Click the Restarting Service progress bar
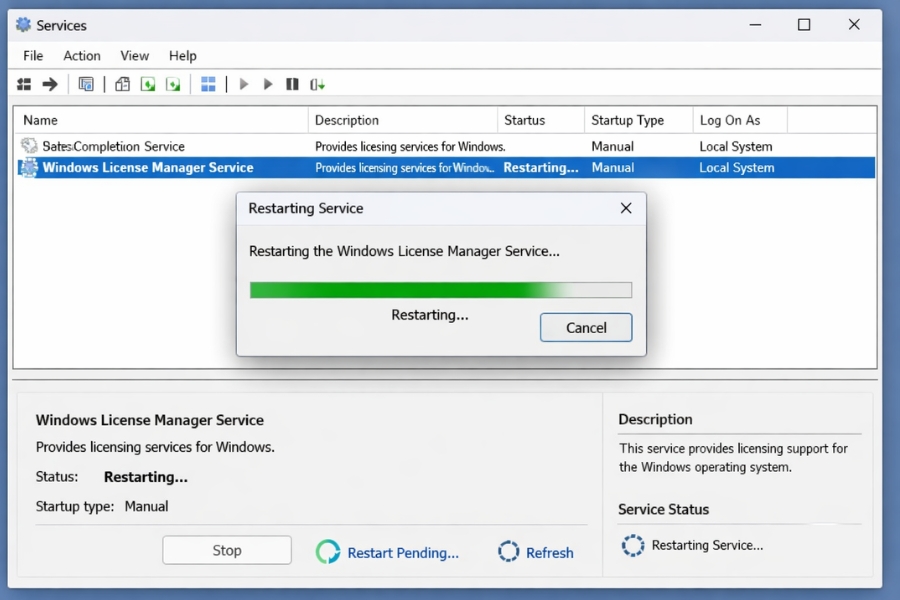900x600 pixels. pos(440,289)
